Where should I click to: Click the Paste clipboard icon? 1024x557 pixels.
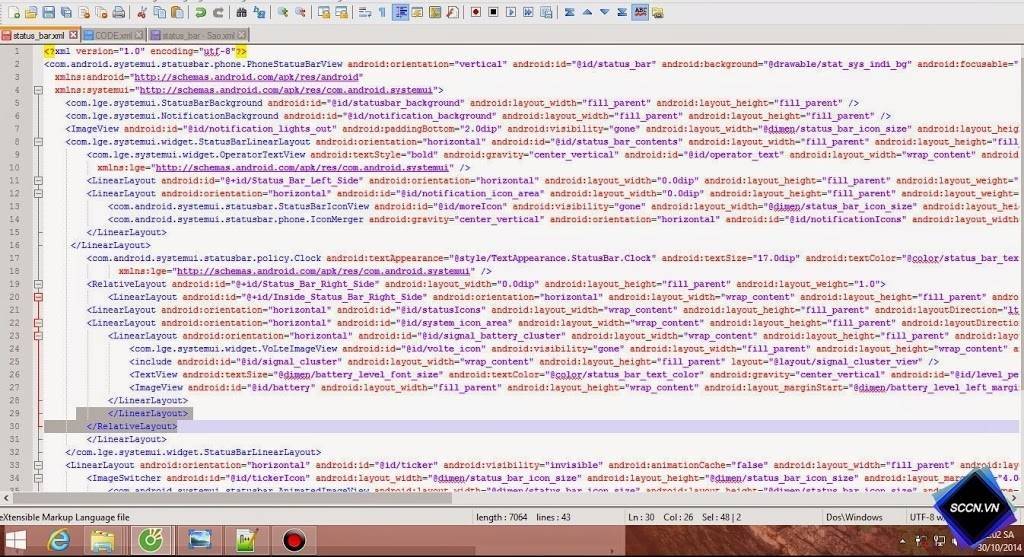(176, 12)
